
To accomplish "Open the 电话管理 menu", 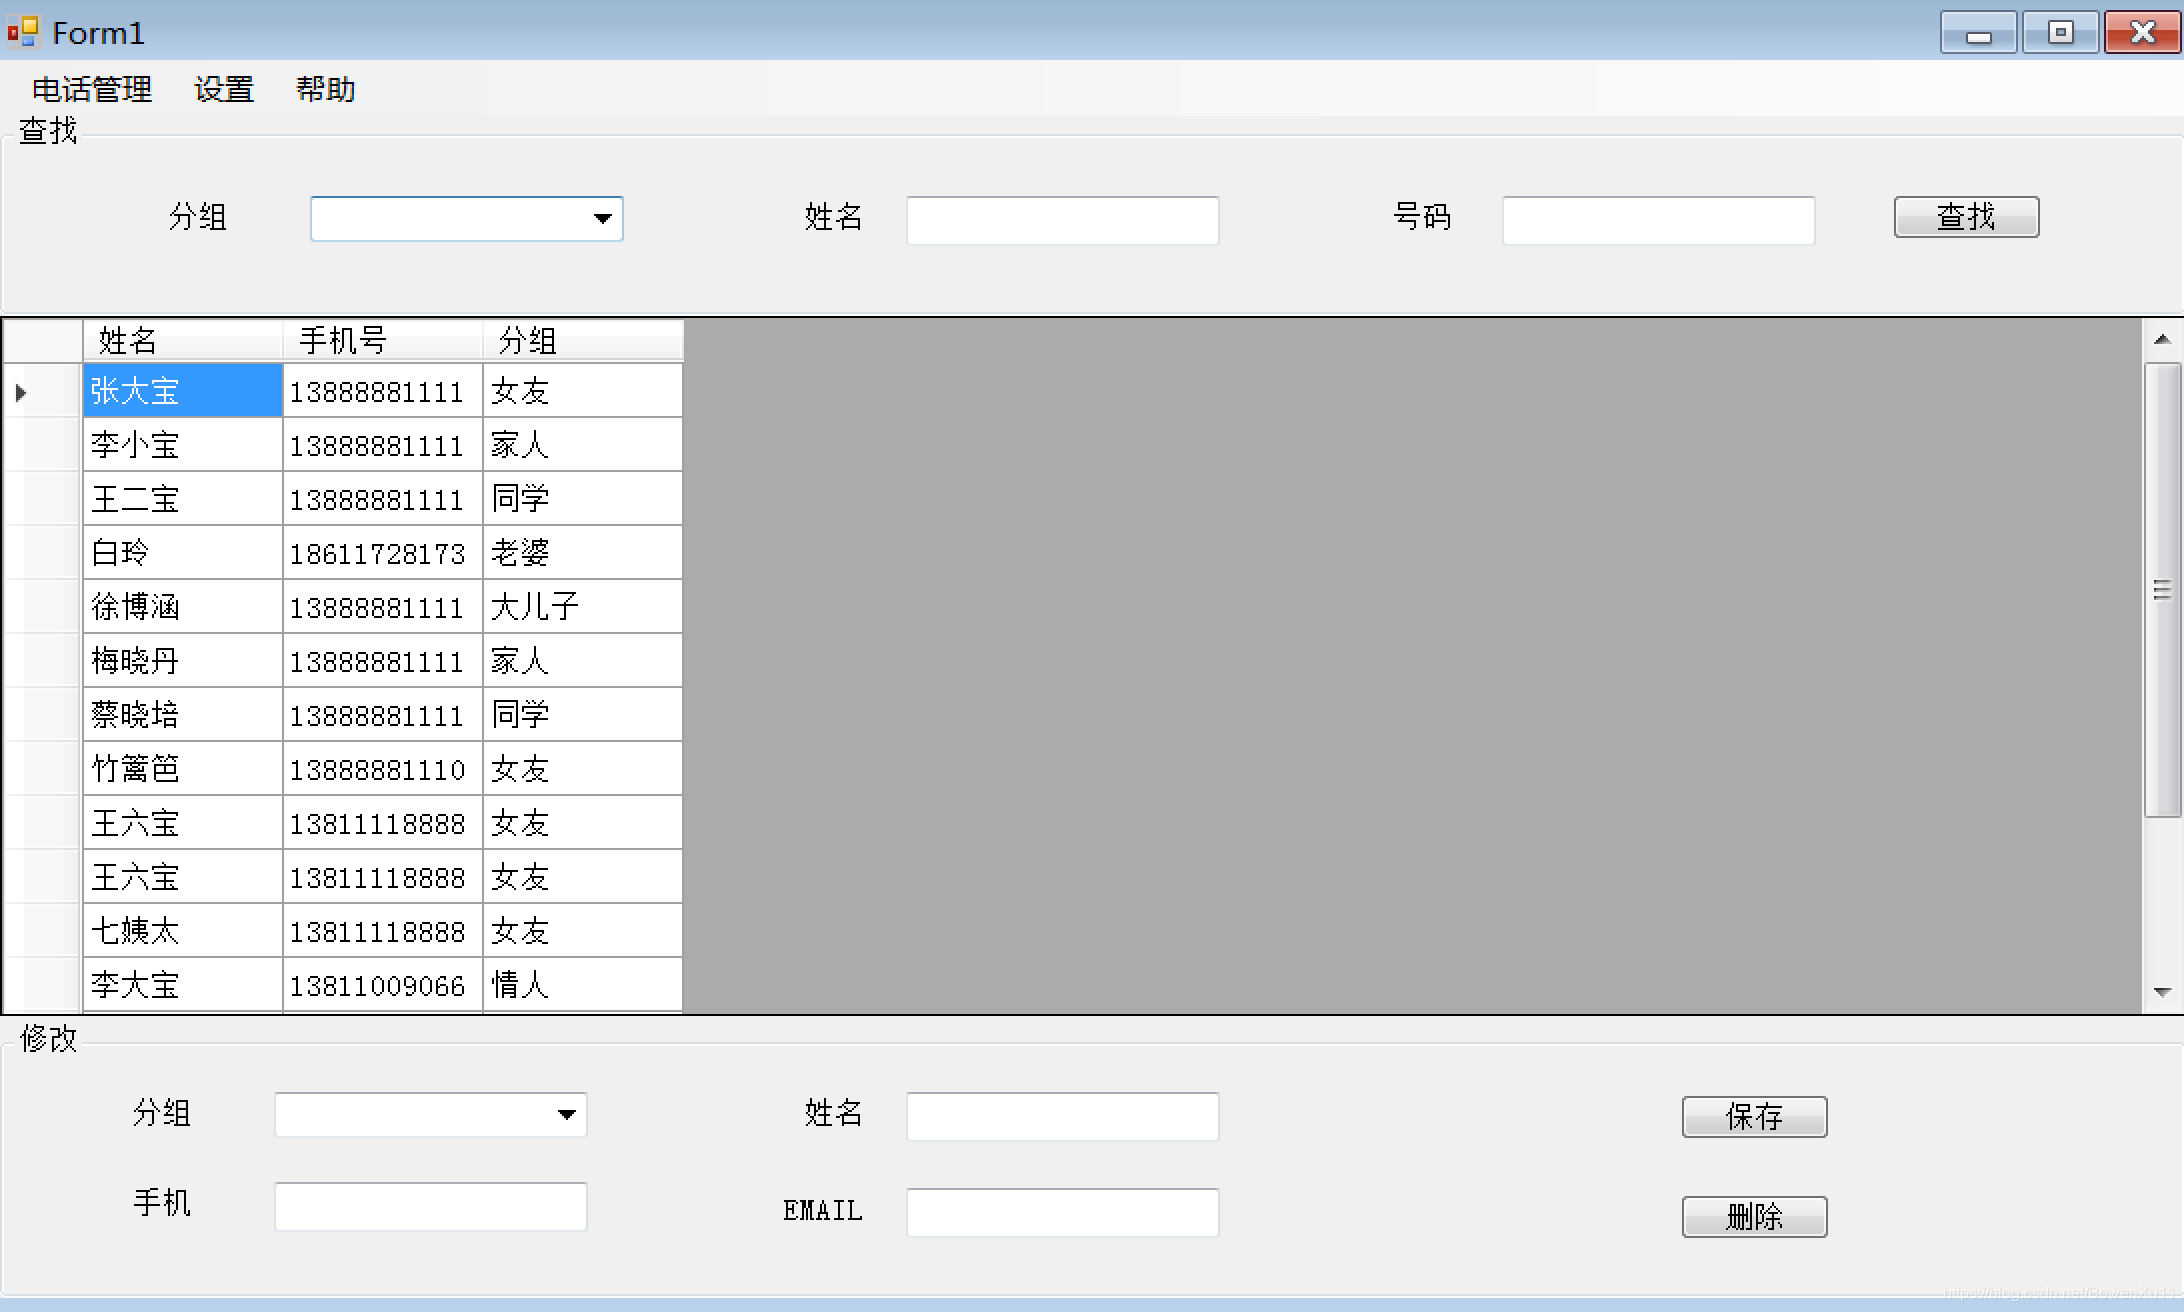I will pos(92,90).
